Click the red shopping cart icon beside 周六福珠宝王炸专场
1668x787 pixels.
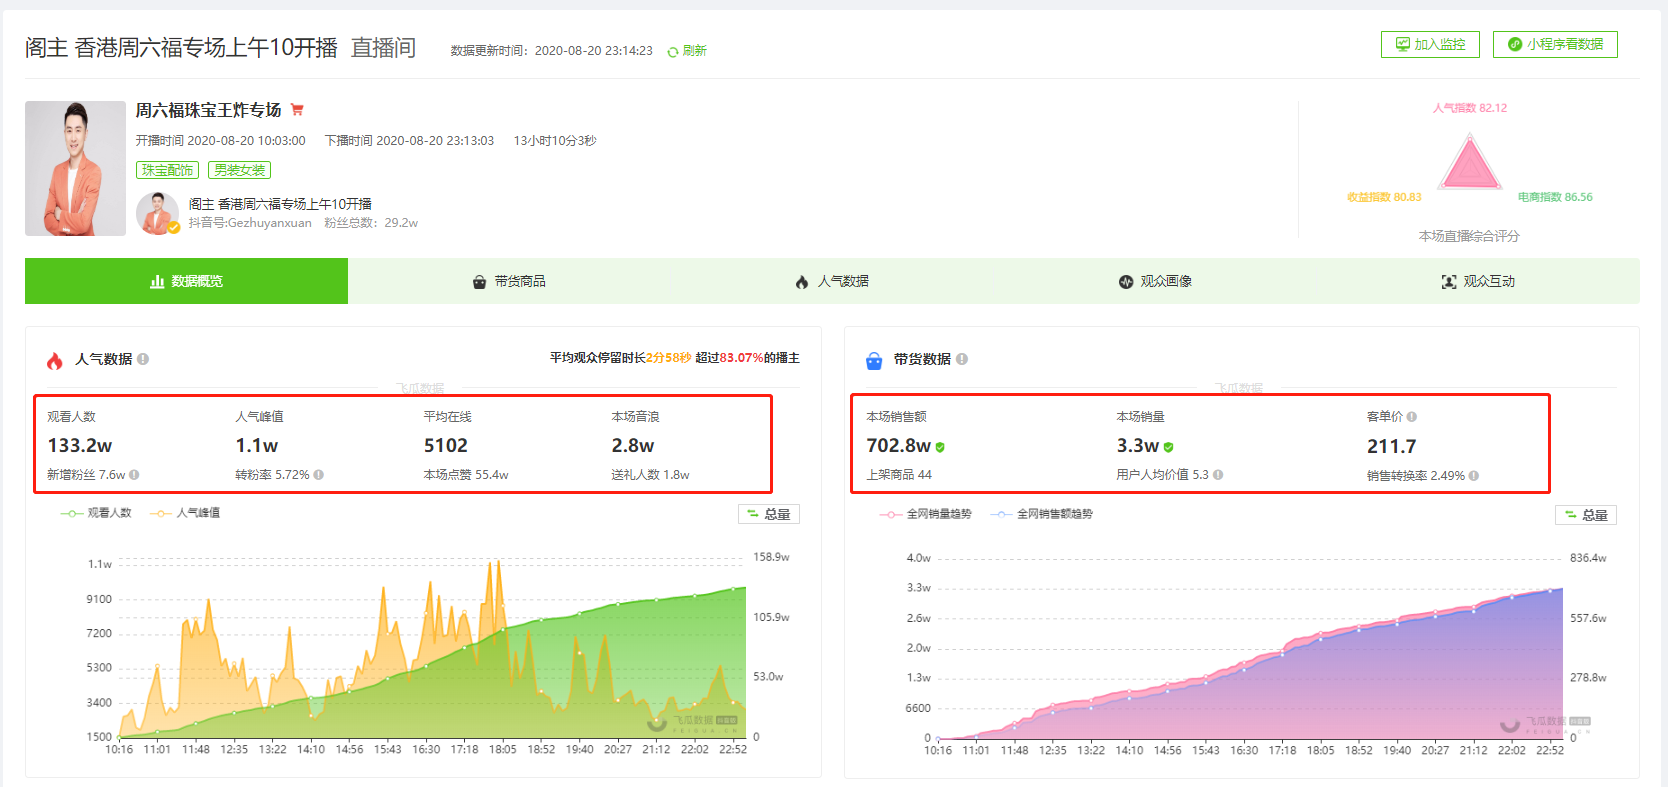pyautogui.click(x=297, y=110)
